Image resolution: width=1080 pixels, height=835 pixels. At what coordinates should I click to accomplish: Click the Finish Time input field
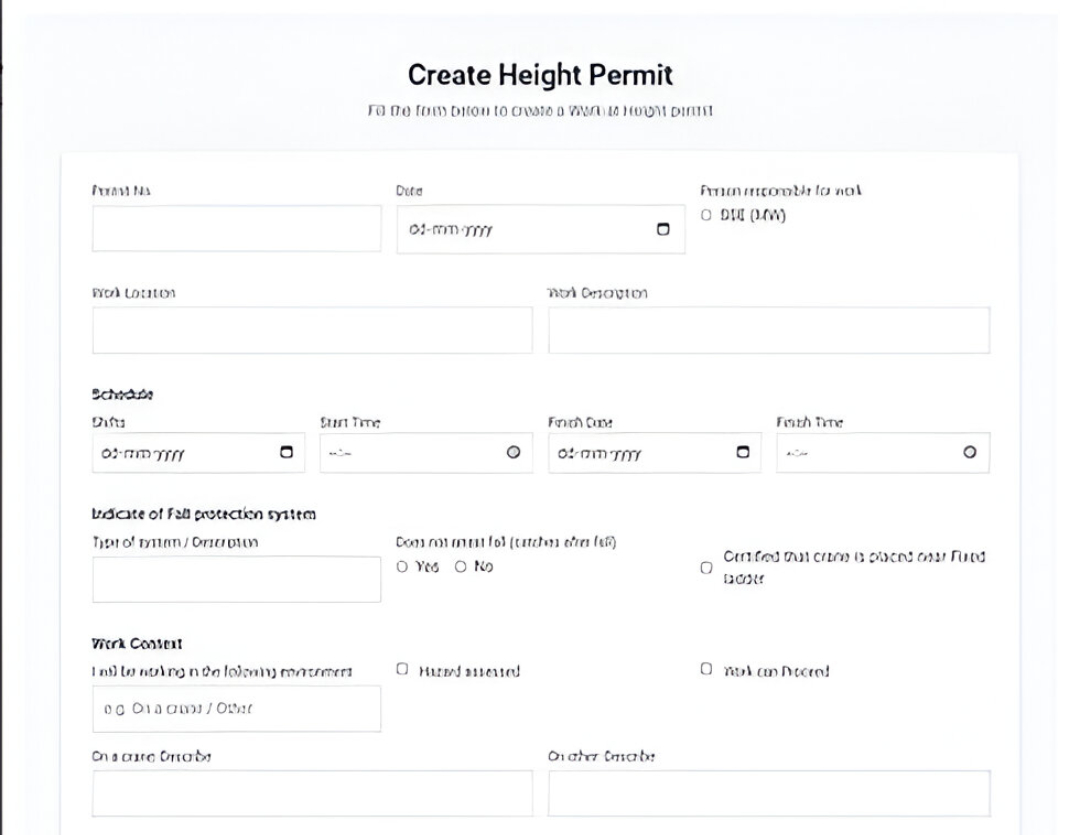click(865, 452)
